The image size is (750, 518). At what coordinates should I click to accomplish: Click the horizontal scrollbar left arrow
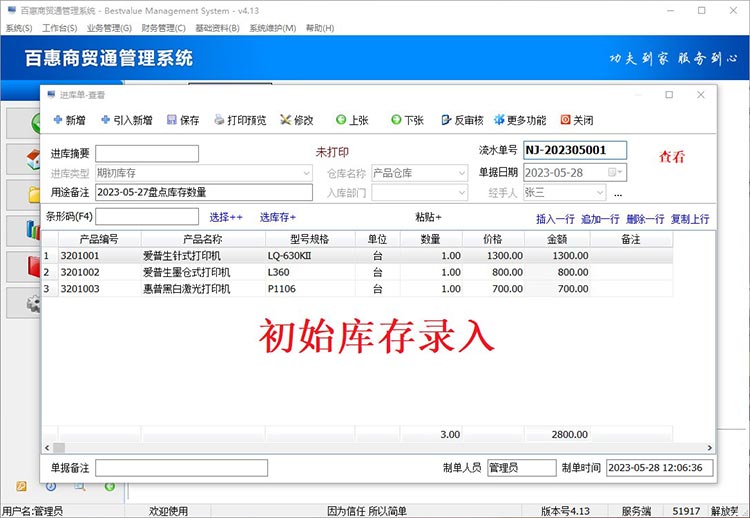47,448
